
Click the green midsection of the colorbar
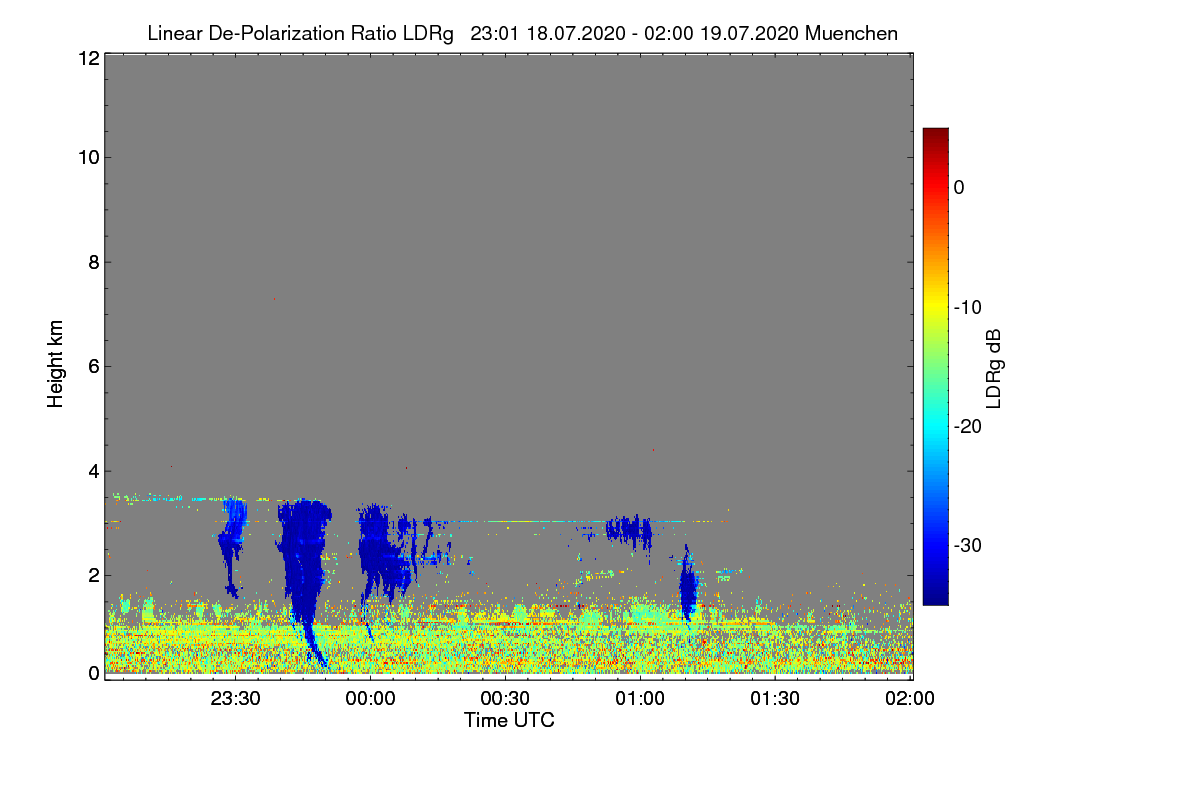click(935, 366)
